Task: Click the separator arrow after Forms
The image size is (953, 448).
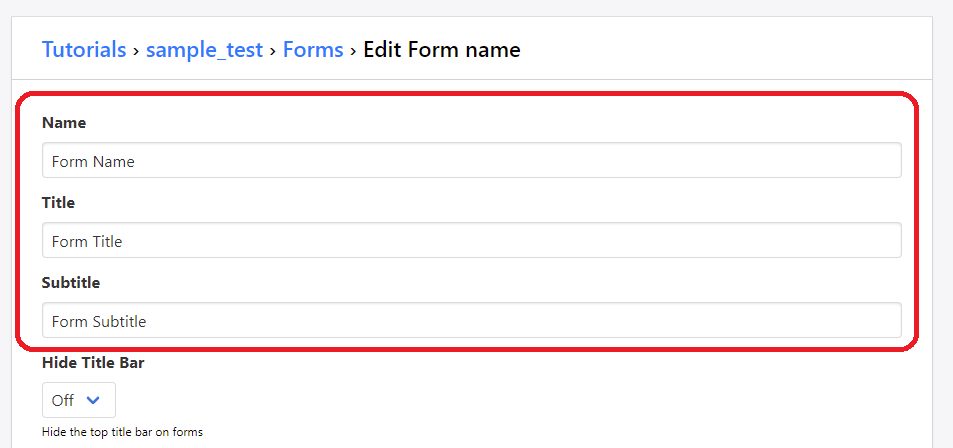Action: [353, 49]
